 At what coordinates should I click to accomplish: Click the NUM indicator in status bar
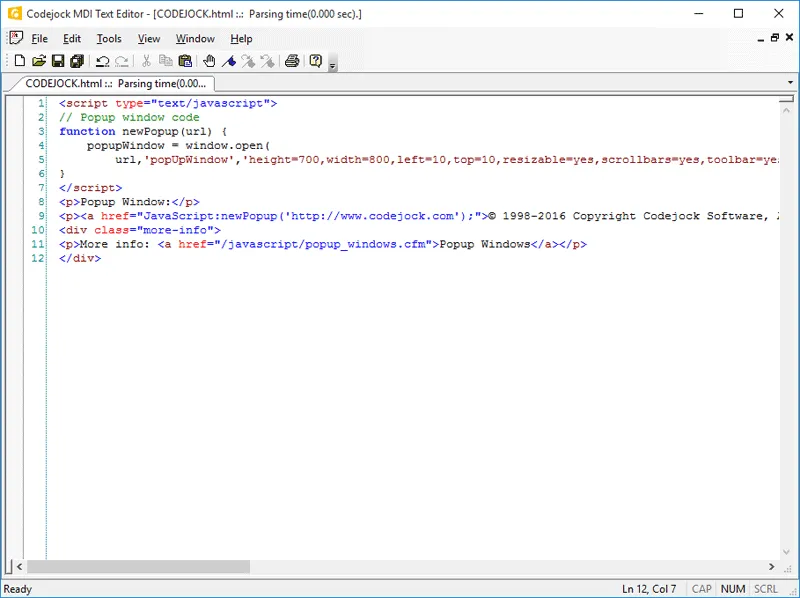[x=733, y=589]
